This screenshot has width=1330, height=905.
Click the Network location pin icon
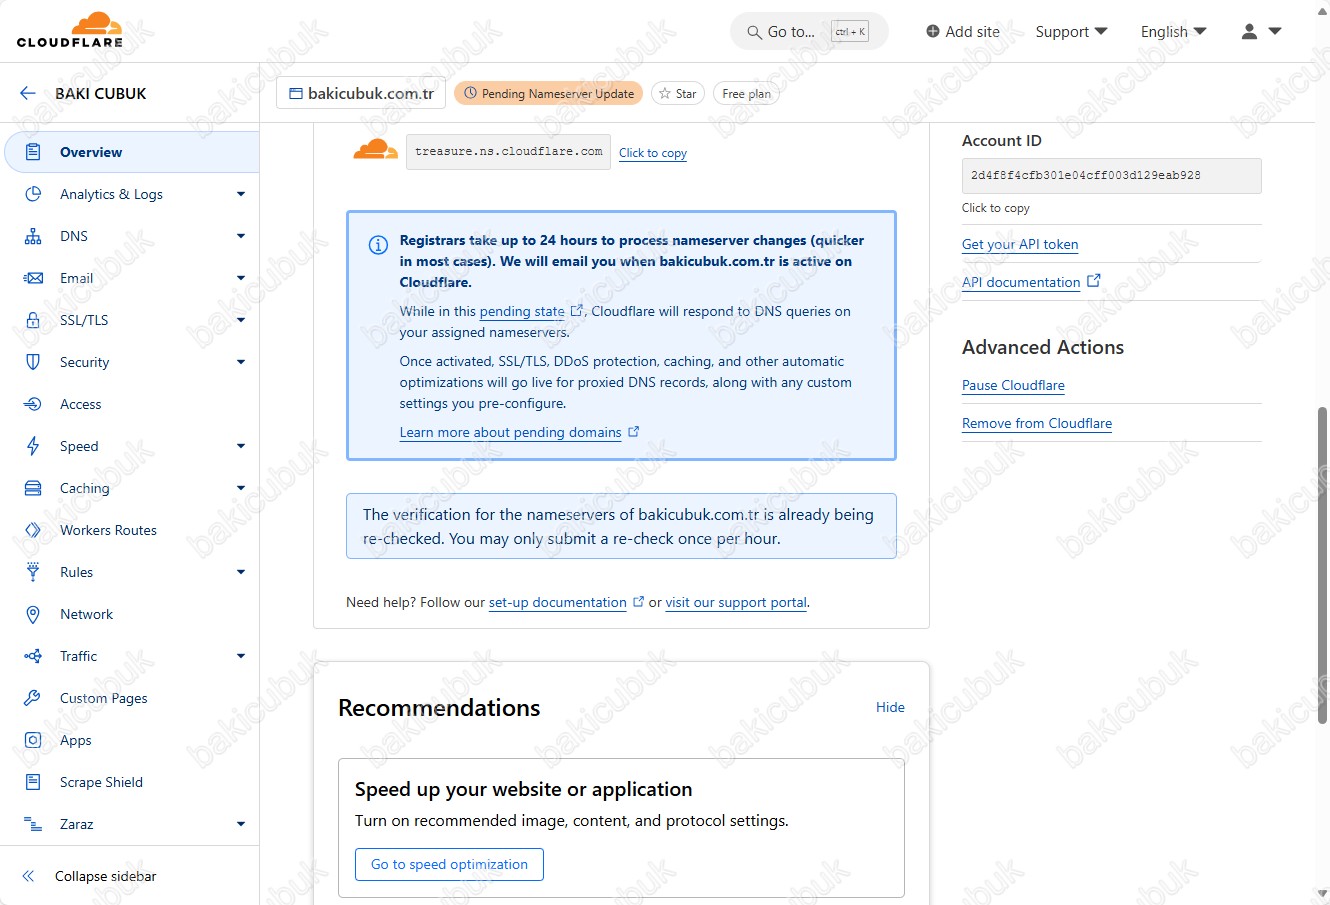pyautogui.click(x=33, y=614)
